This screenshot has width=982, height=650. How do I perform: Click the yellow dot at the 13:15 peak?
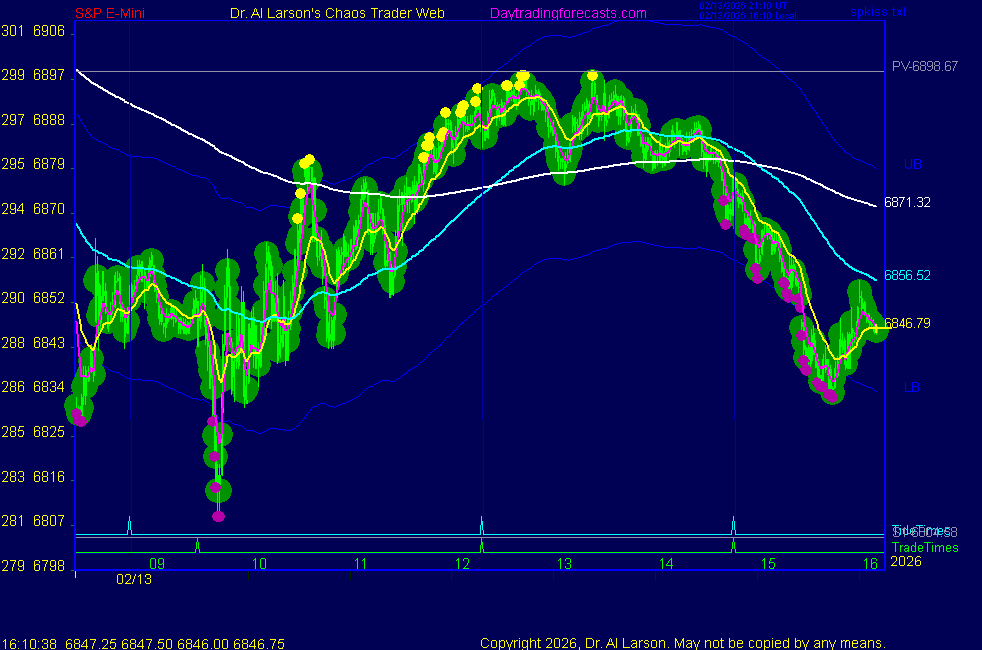point(593,75)
